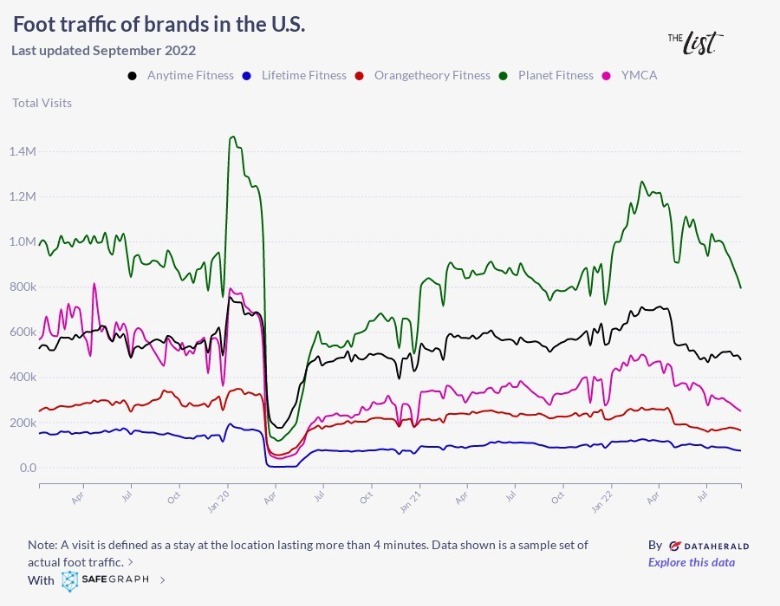Click the red Orangetheory Fitness legend dot
The width and height of the screenshot is (780, 606).
(362, 76)
